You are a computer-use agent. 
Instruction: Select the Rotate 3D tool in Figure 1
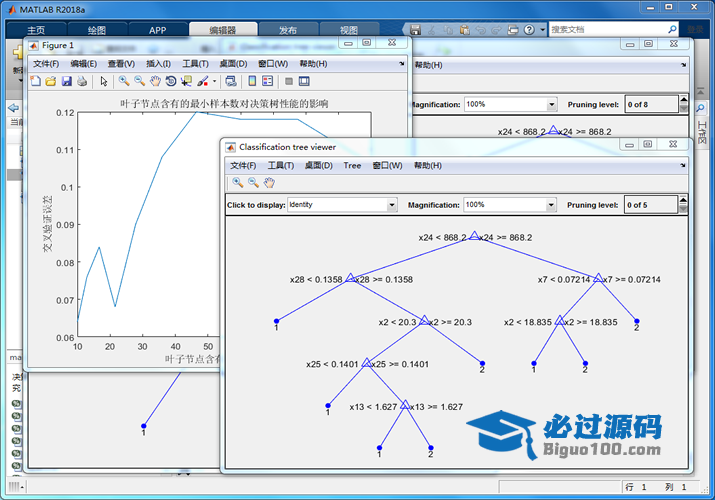[171, 81]
